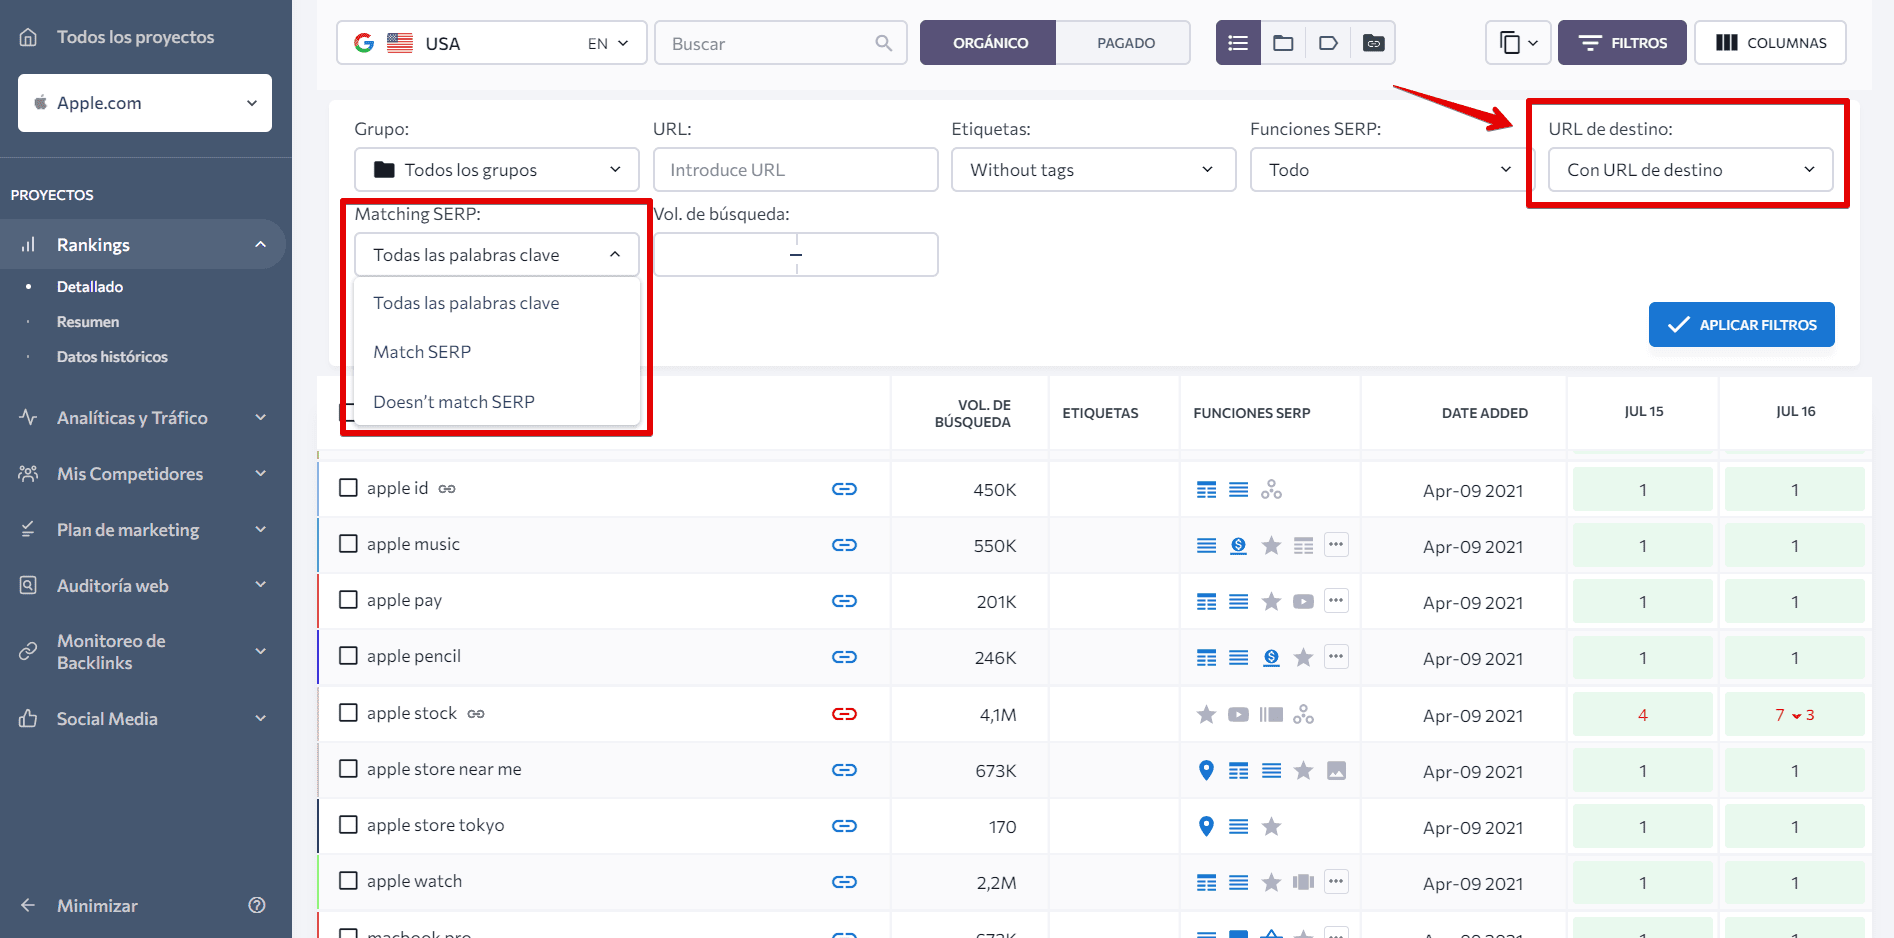This screenshot has height=938, width=1894.
Task: Check the apple music keyword checkbox
Action: [x=348, y=544]
